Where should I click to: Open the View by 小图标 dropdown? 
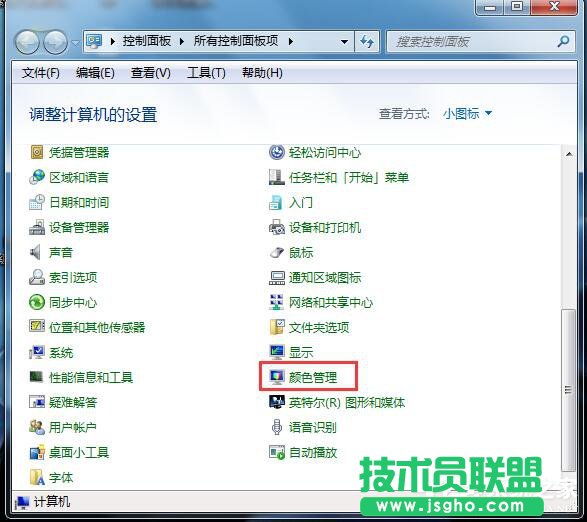click(467, 113)
